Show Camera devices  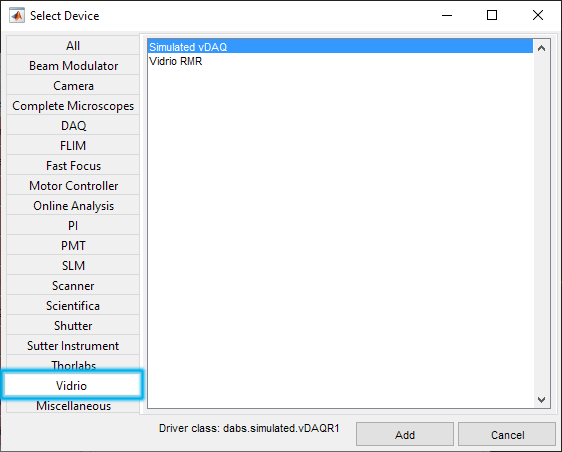[x=73, y=85]
